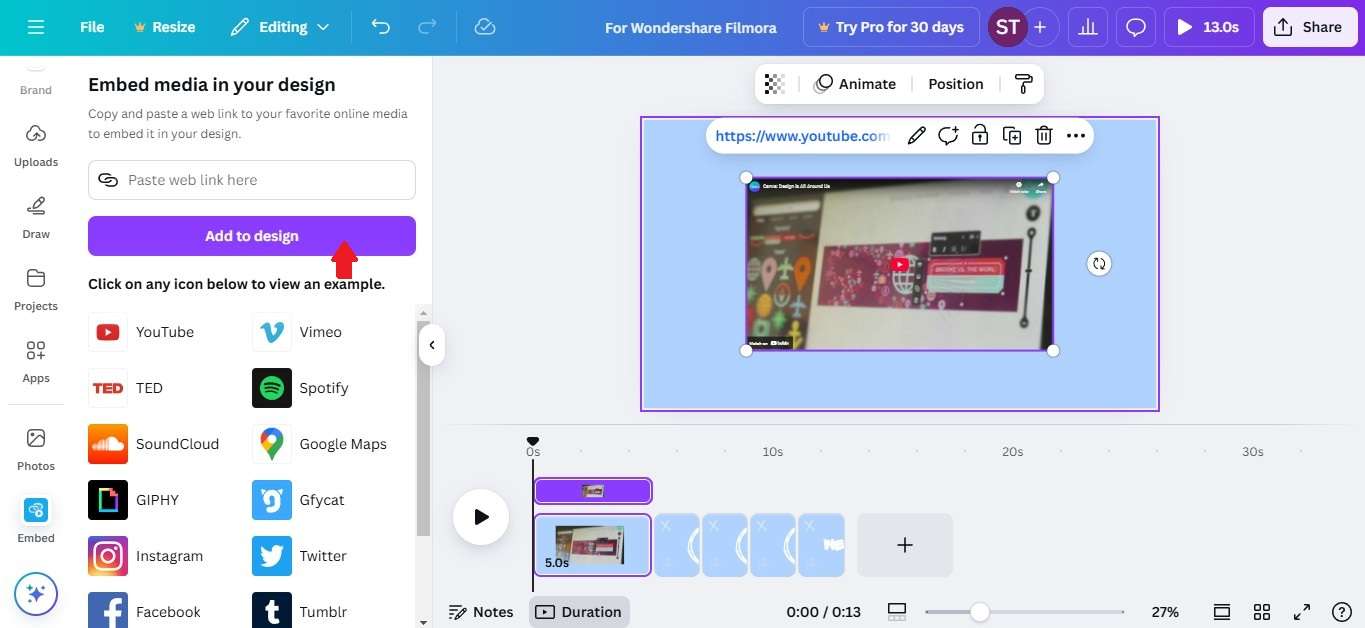The width and height of the screenshot is (1365, 628).
Task: Click the rotate handle beside the canvas
Action: [1099, 264]
